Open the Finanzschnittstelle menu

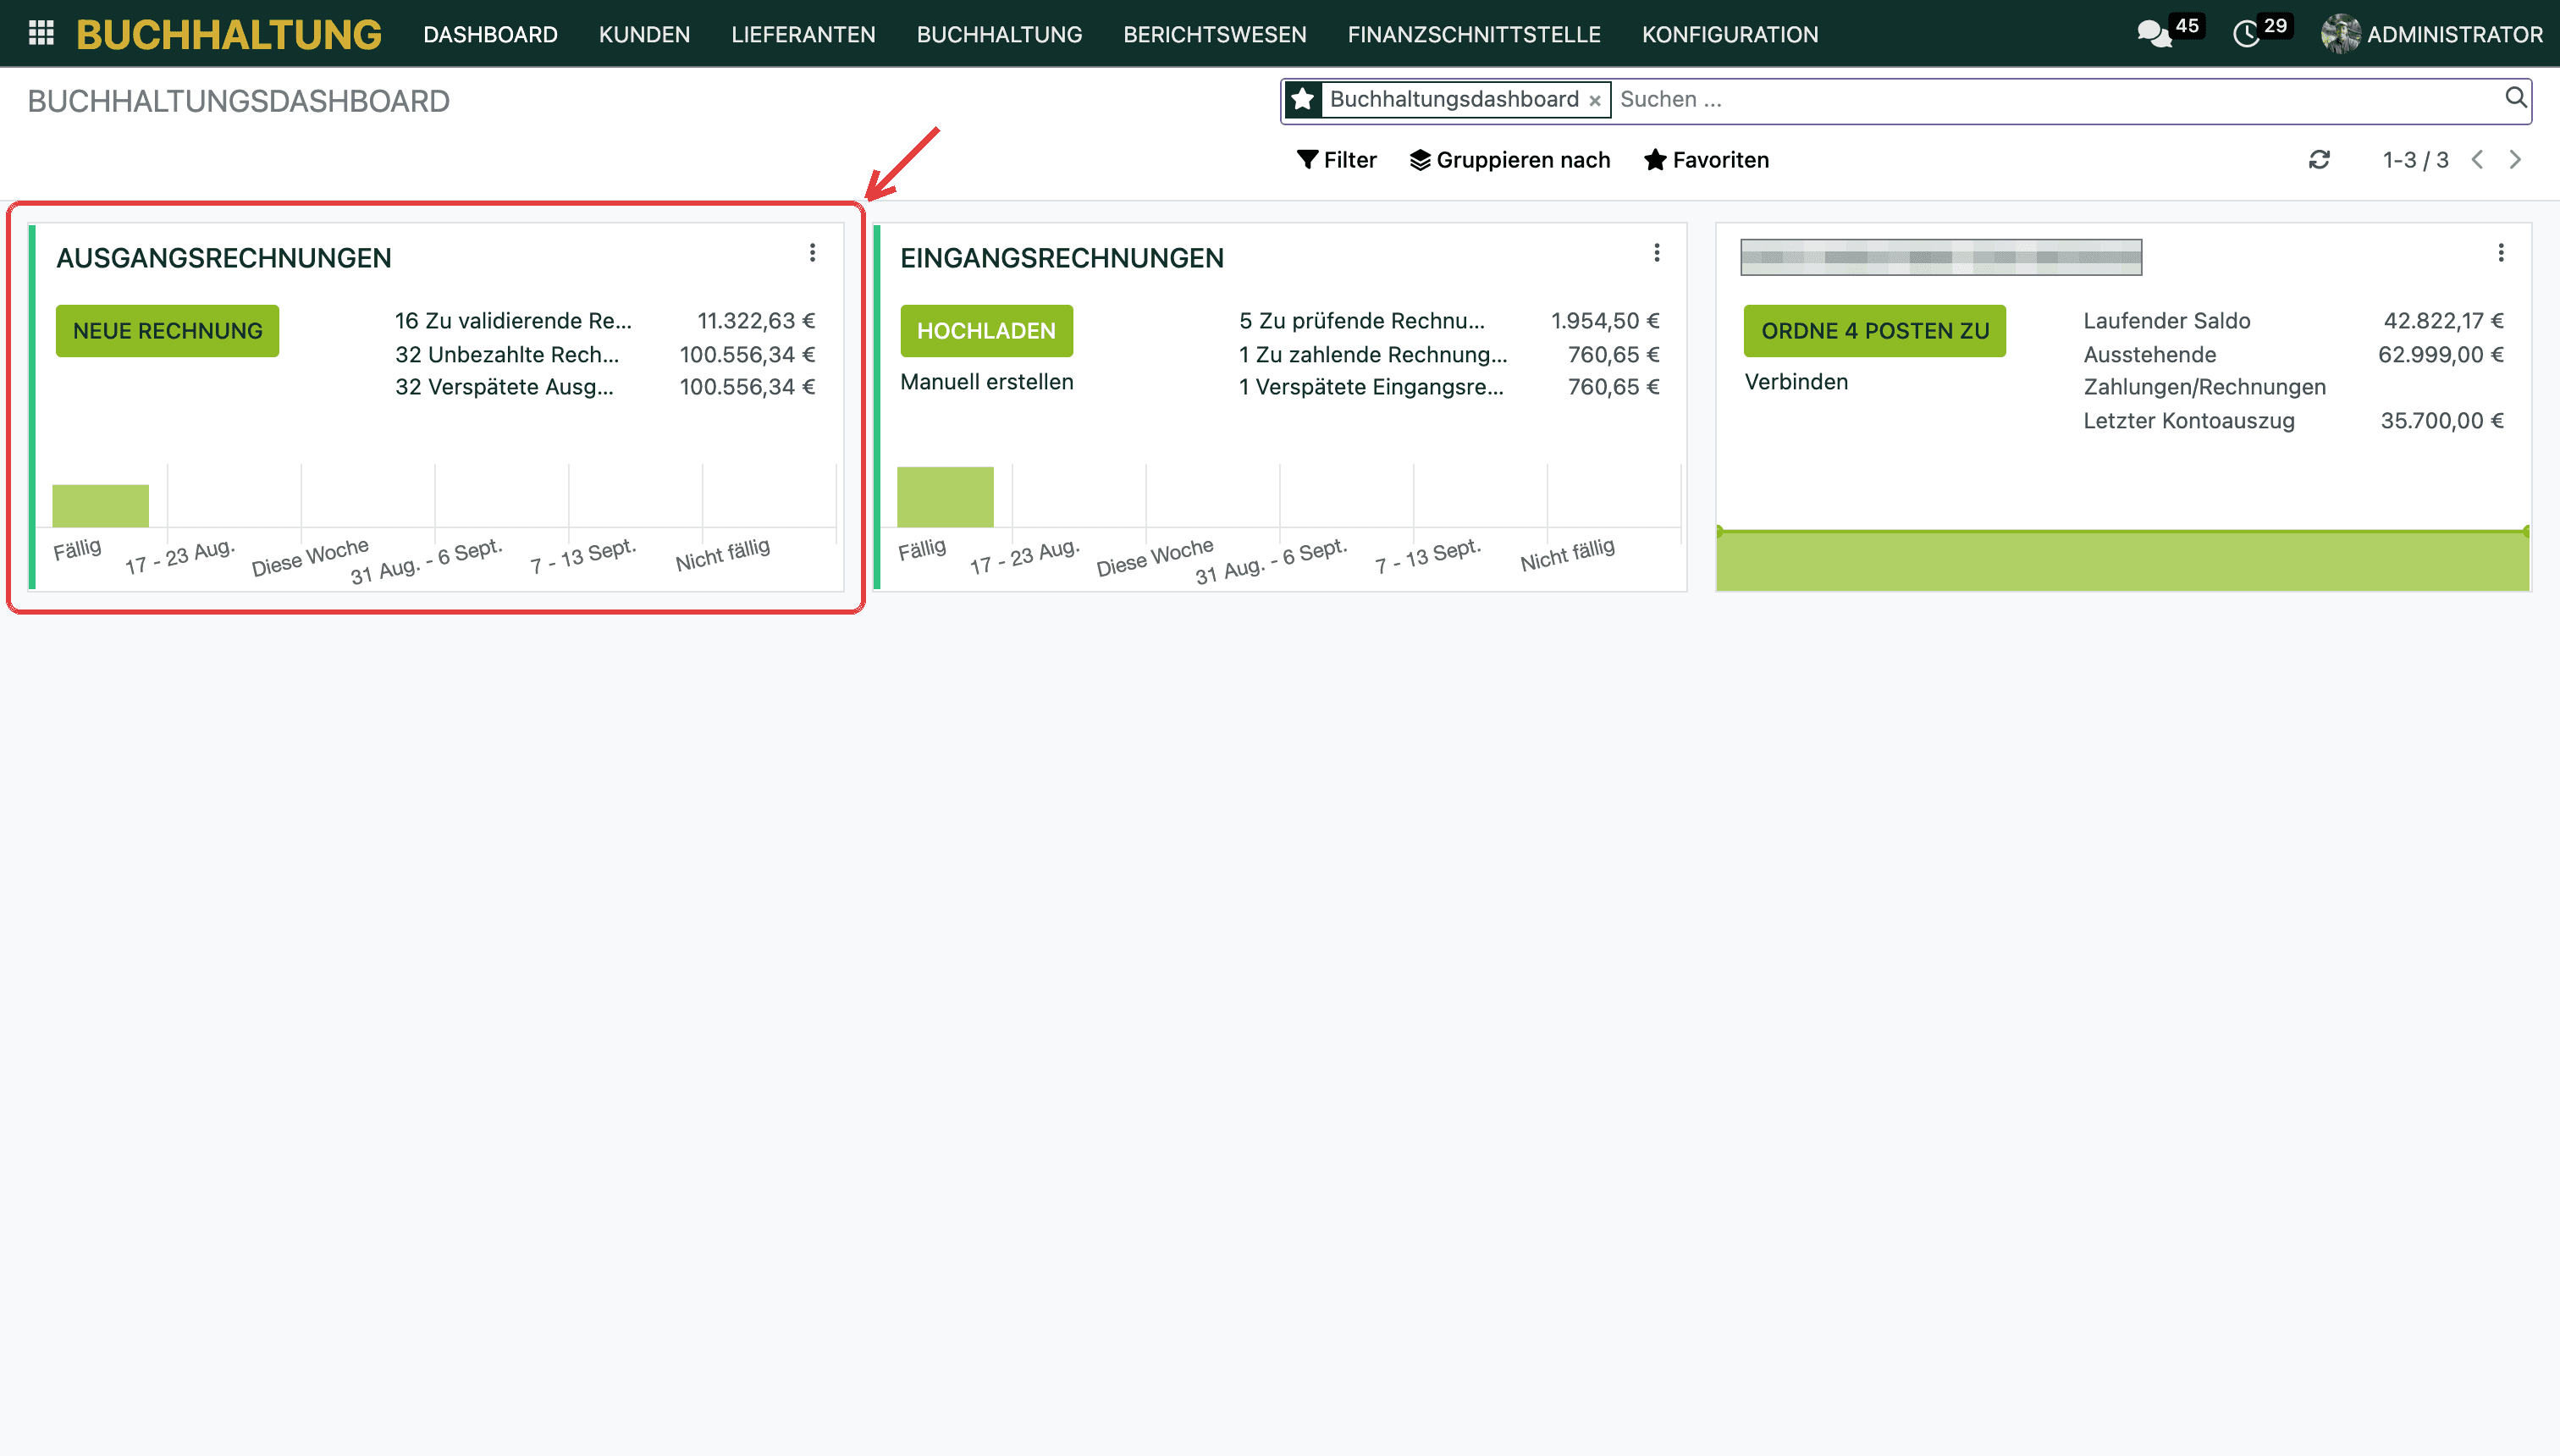(x=1474, y=34)
